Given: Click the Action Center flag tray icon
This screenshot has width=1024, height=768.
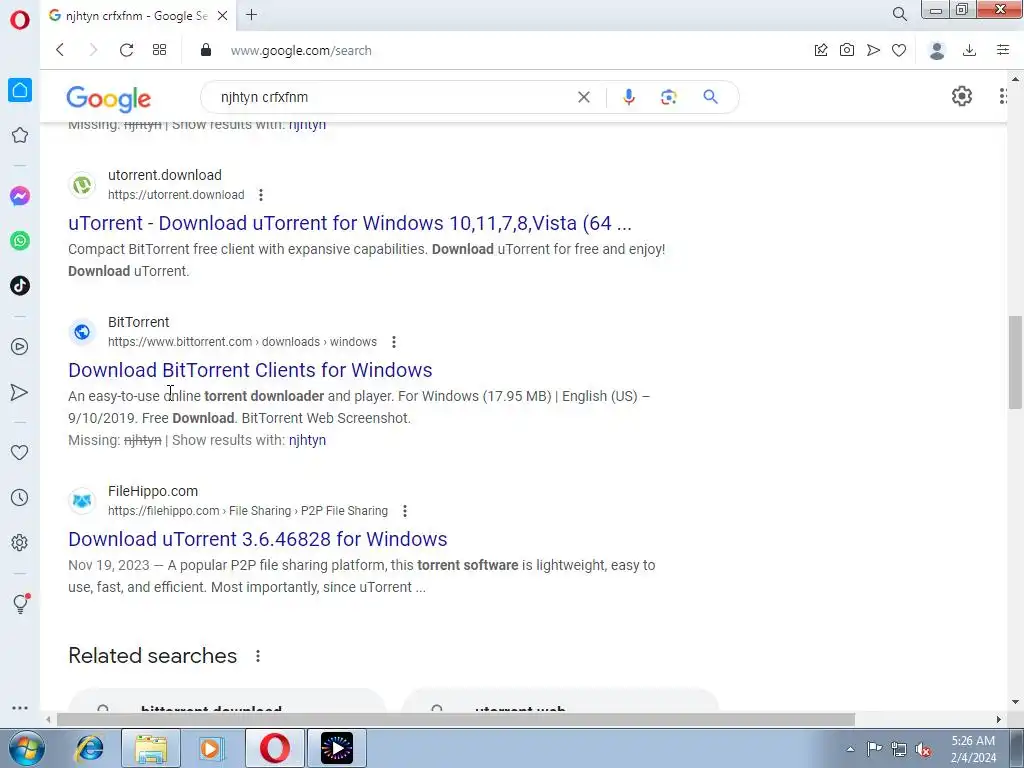Looking at the screenshot, I should pyautogui.click(x=874, y=749).
